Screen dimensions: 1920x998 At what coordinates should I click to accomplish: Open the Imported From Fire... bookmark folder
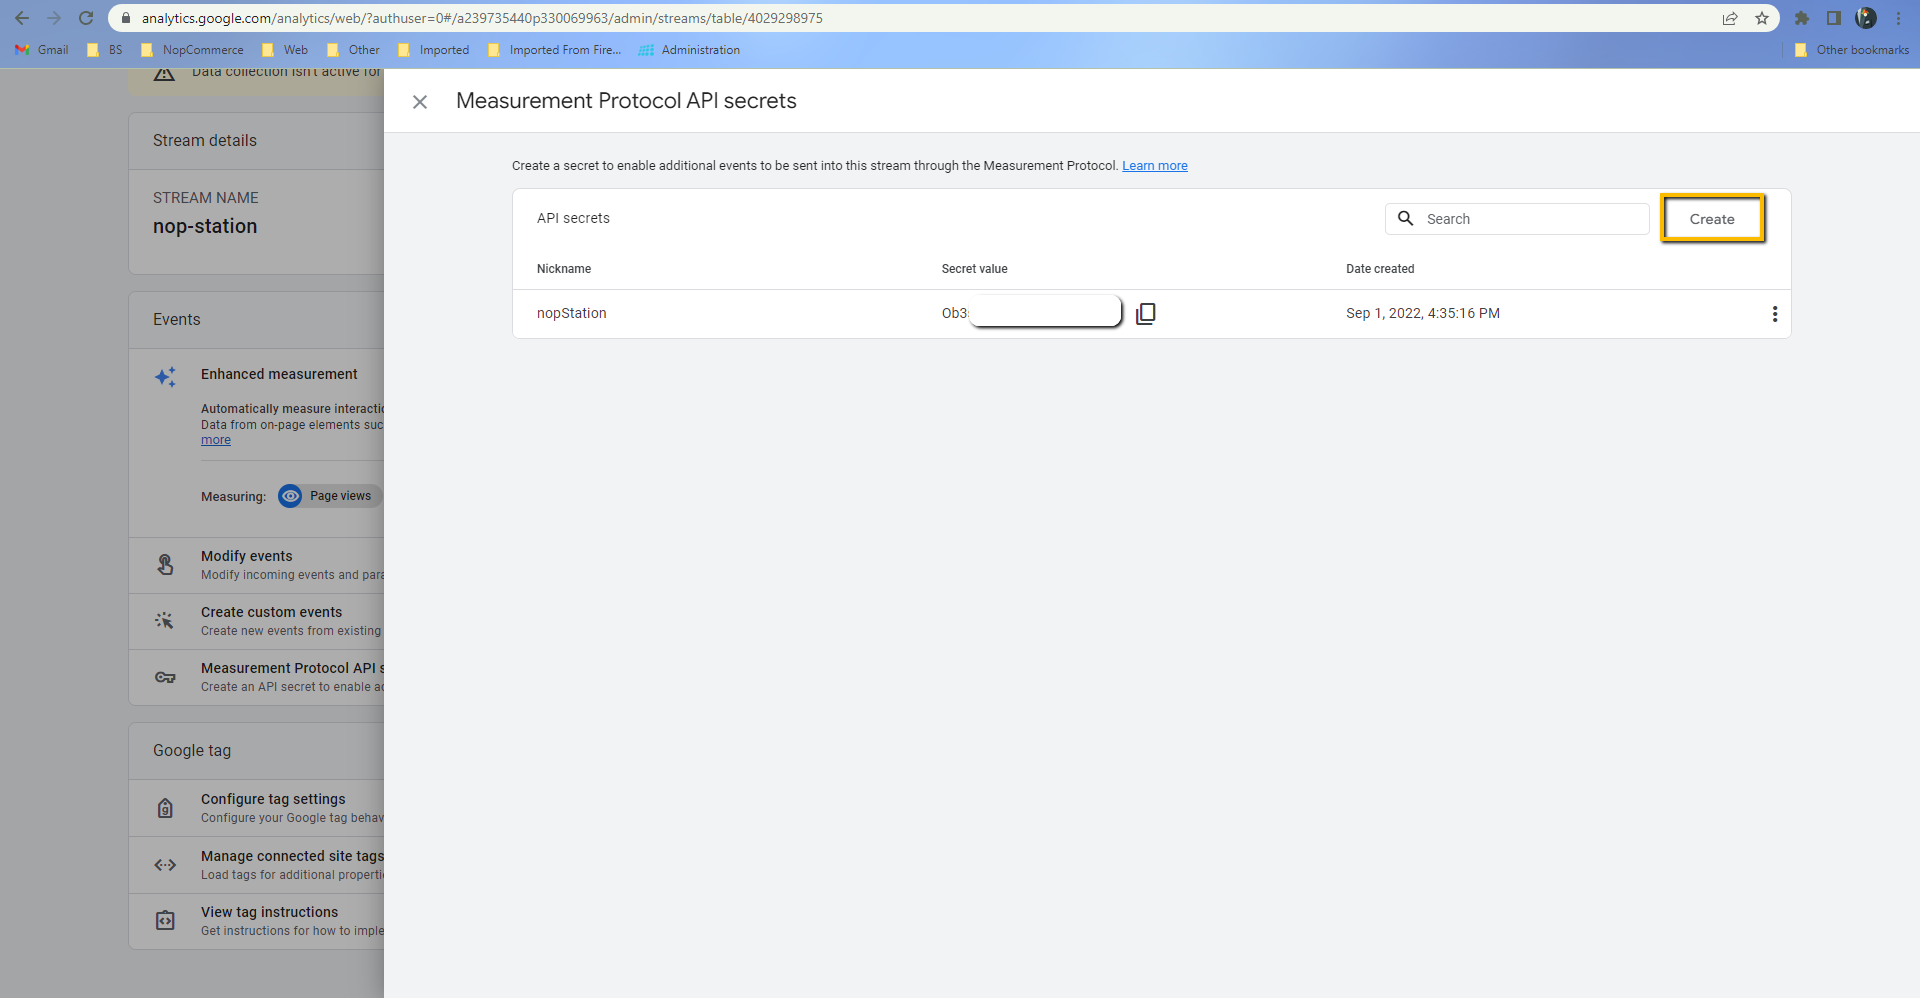[x=554, y=50]
